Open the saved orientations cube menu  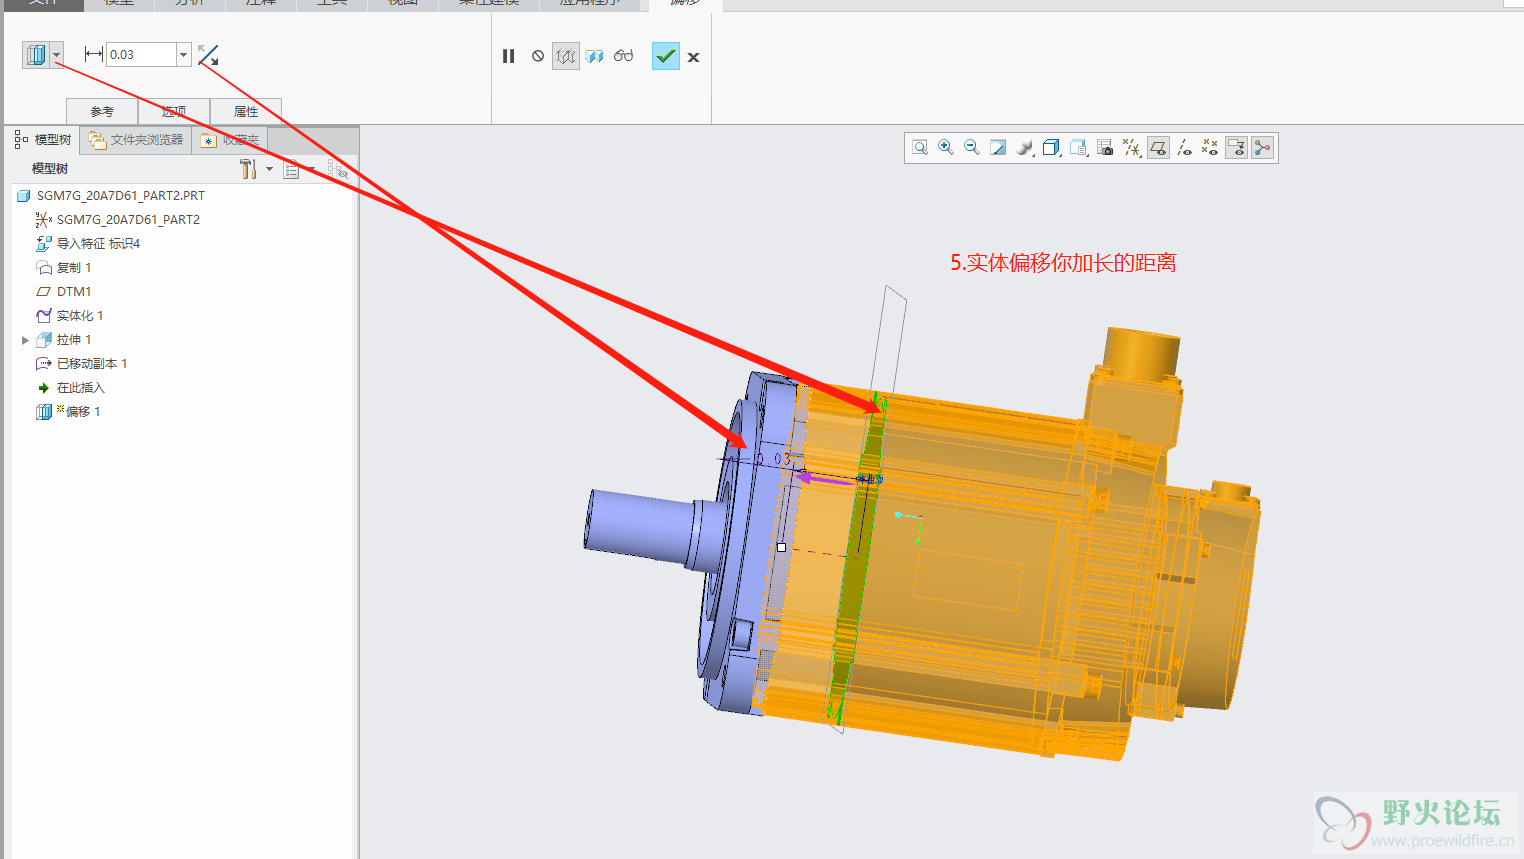[x=1051, y=148]
